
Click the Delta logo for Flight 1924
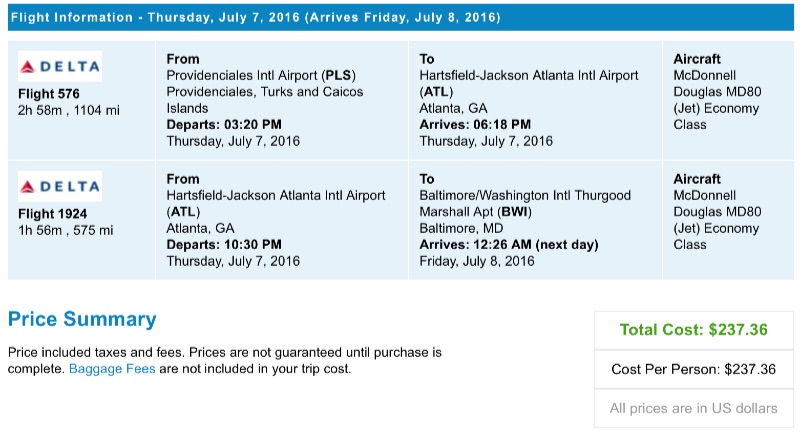60,187
